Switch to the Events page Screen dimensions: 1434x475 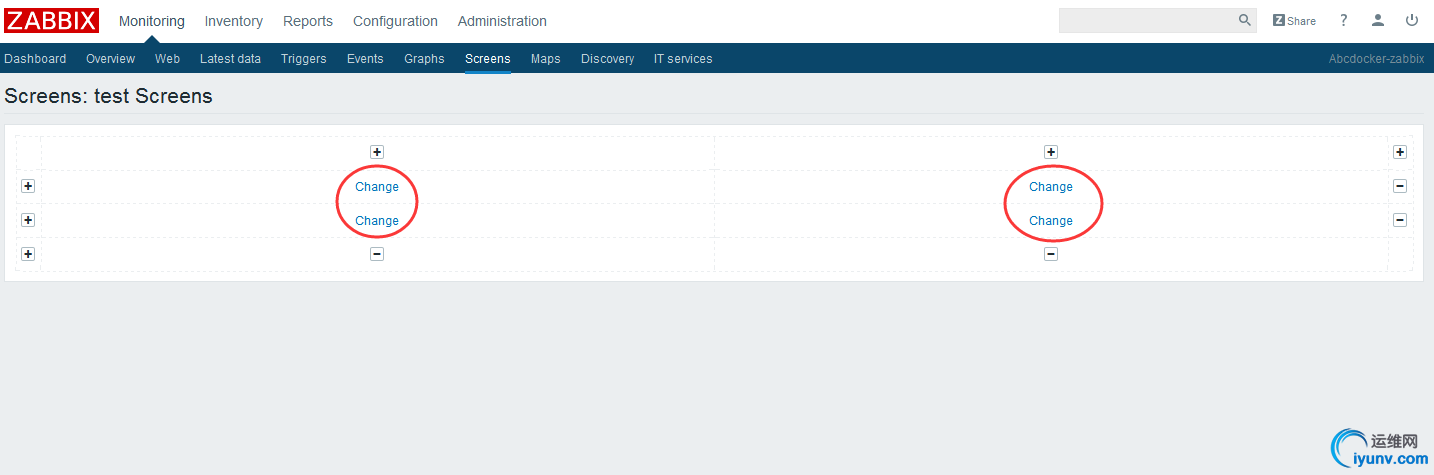tap(365, 59)
